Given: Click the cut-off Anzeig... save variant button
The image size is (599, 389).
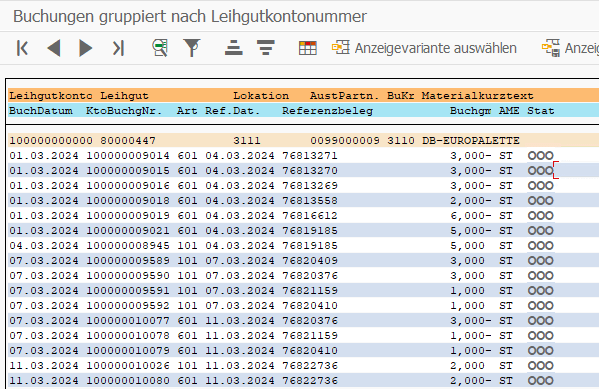Looking at the screenshot, I should (x=570, y=48).
